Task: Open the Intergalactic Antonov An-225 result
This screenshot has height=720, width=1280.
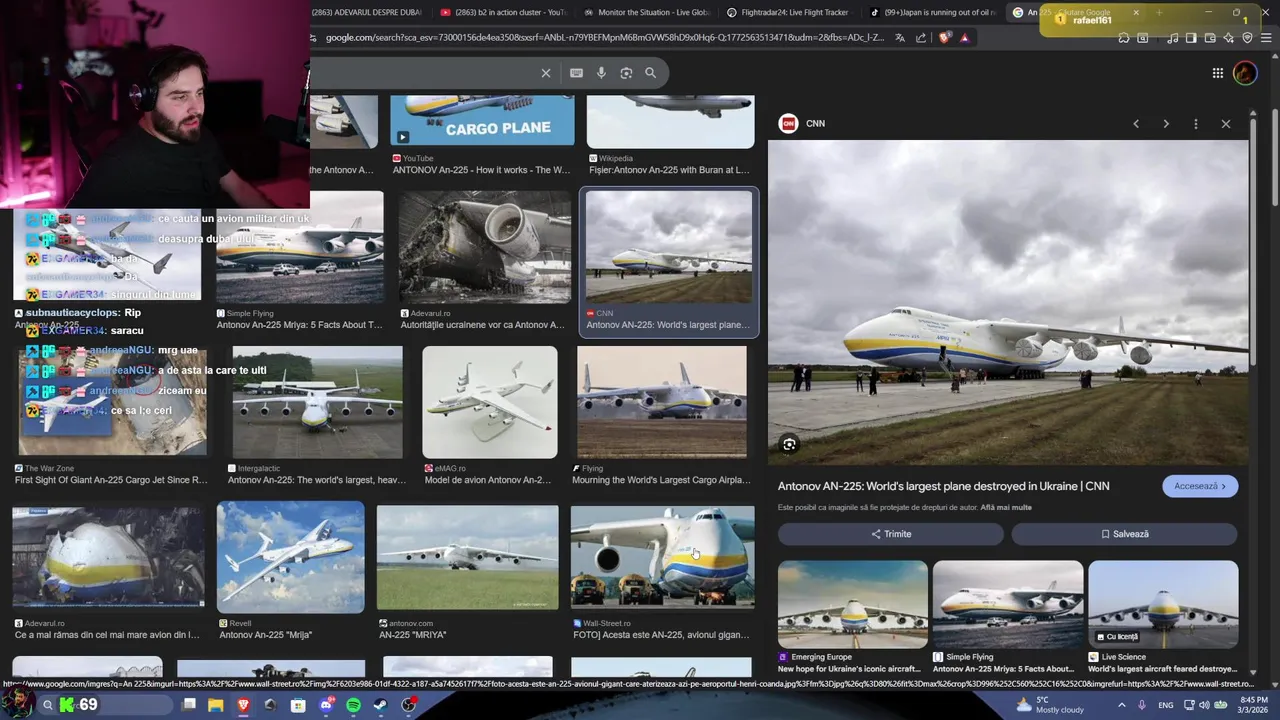Action: coord(317,416)
